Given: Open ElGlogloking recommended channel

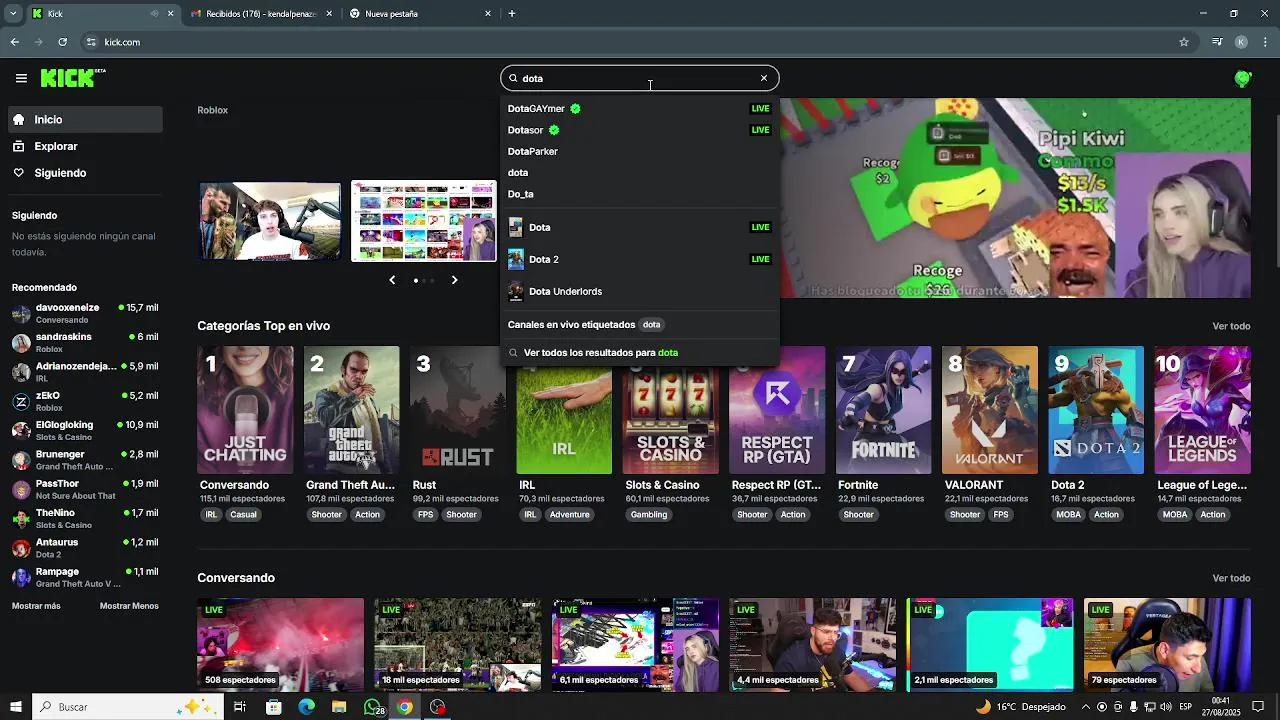Looking at the screenshot, I should pyautogui.click(x=85, y=430).
